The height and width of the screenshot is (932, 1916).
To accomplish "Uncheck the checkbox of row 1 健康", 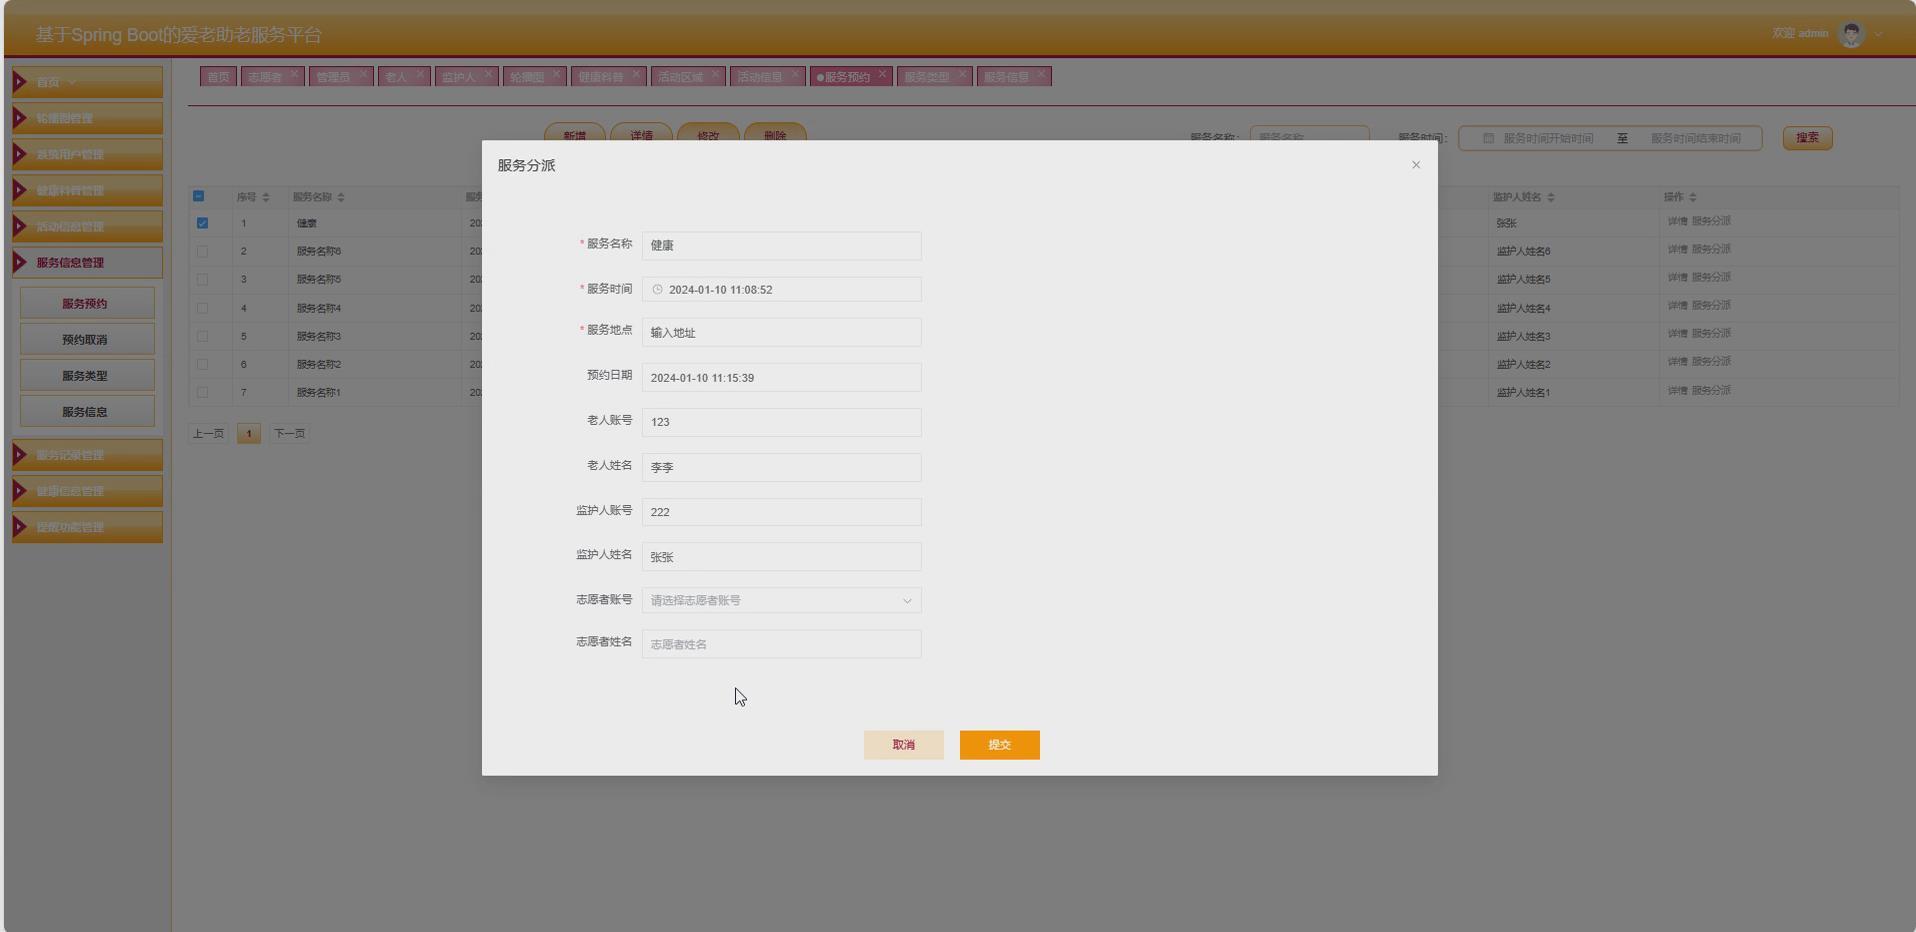I will click(x=203, y=223).
